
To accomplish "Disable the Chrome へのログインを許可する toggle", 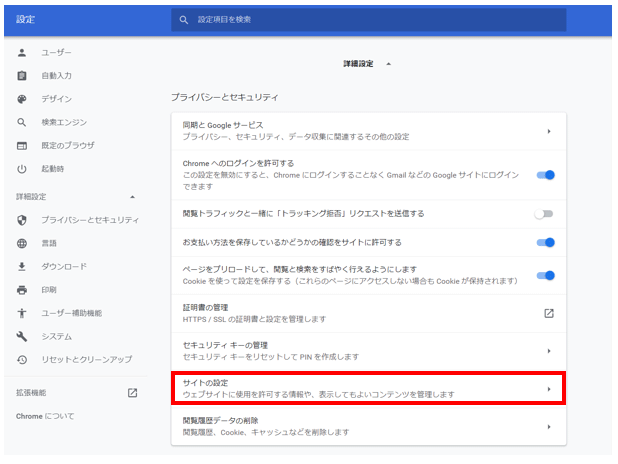I will tap(545, 175).
